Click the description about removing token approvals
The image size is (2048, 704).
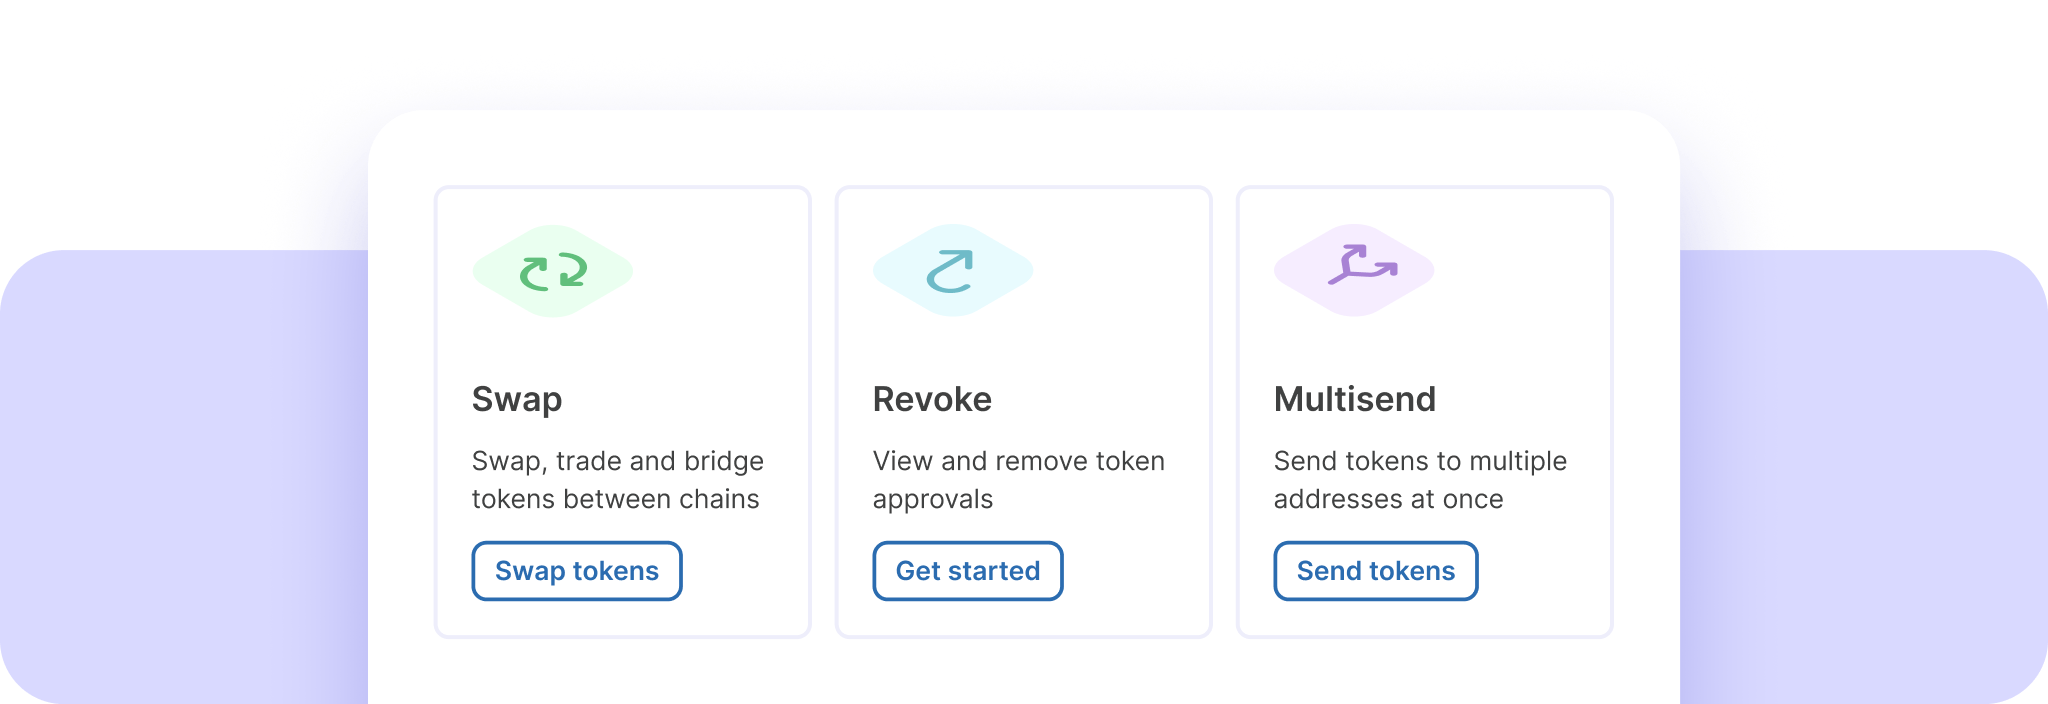tap(1018, 480)
